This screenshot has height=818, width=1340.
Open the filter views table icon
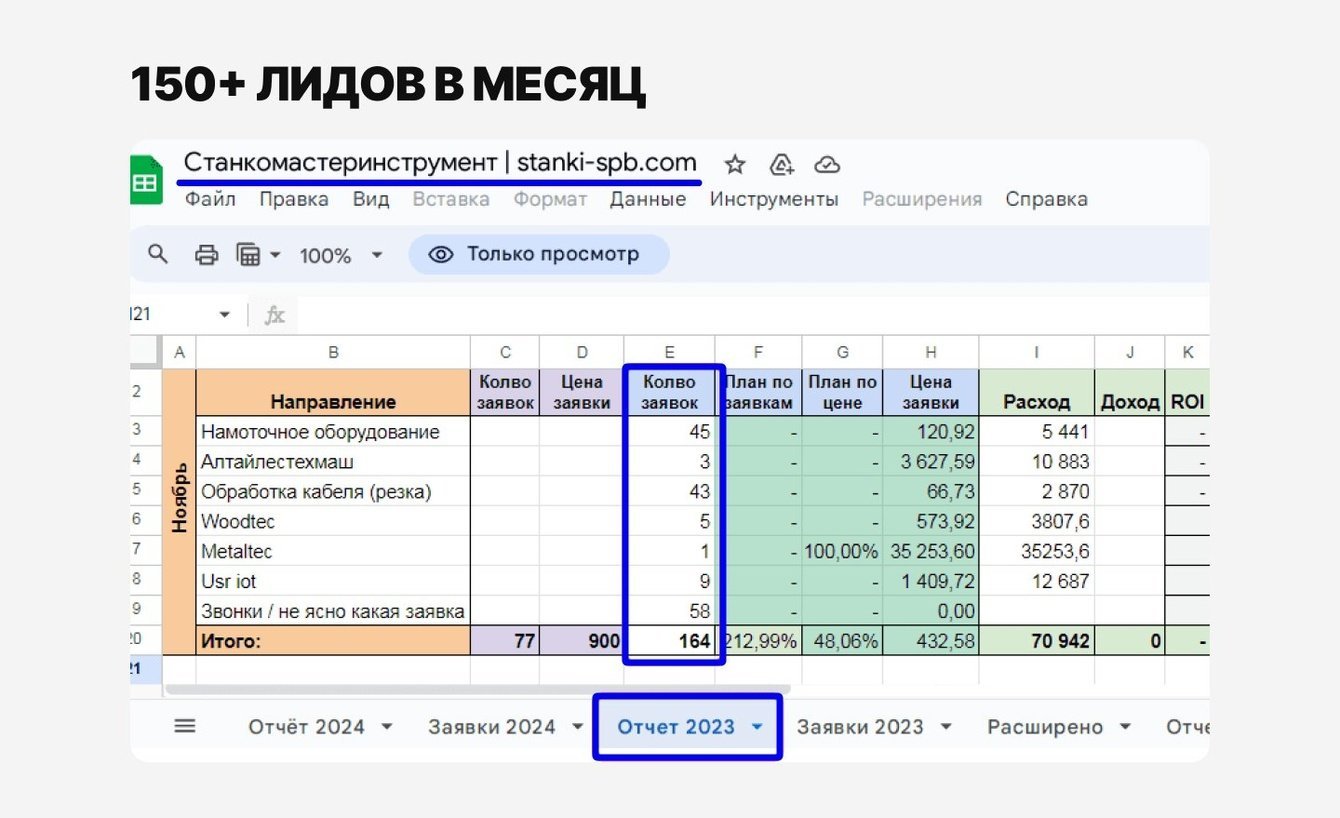(x=248, y=255)
